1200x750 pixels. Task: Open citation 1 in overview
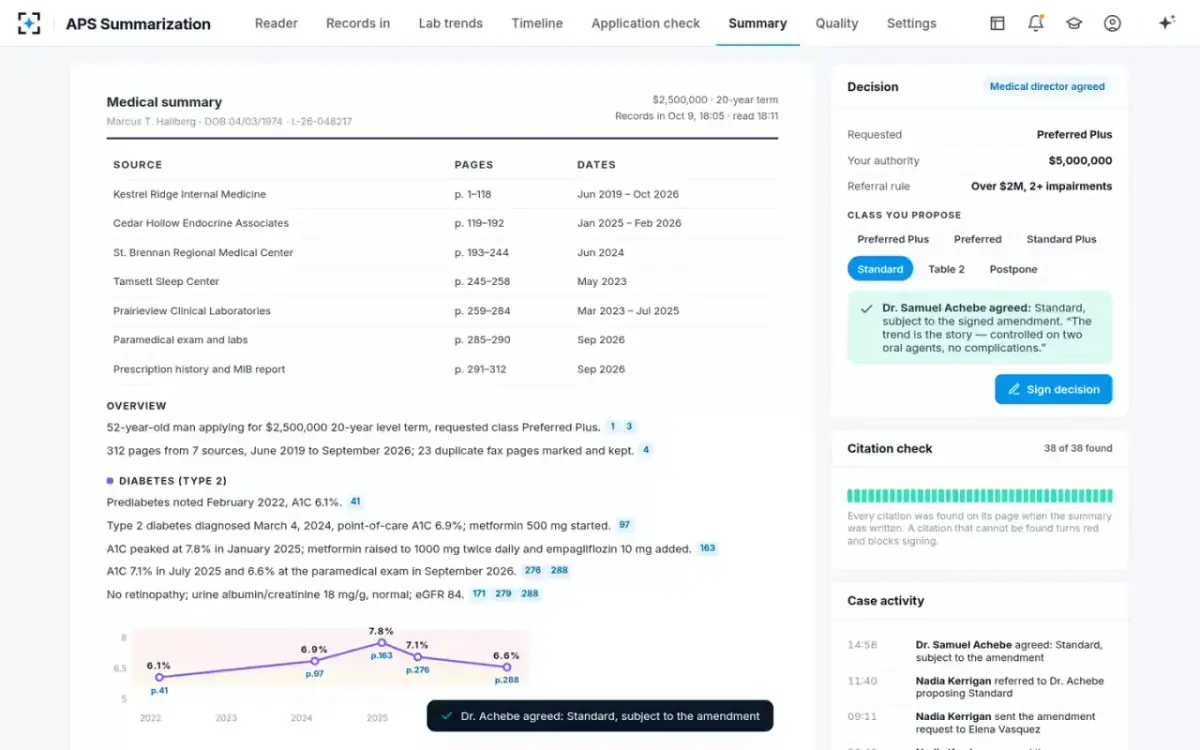[613, 427]
